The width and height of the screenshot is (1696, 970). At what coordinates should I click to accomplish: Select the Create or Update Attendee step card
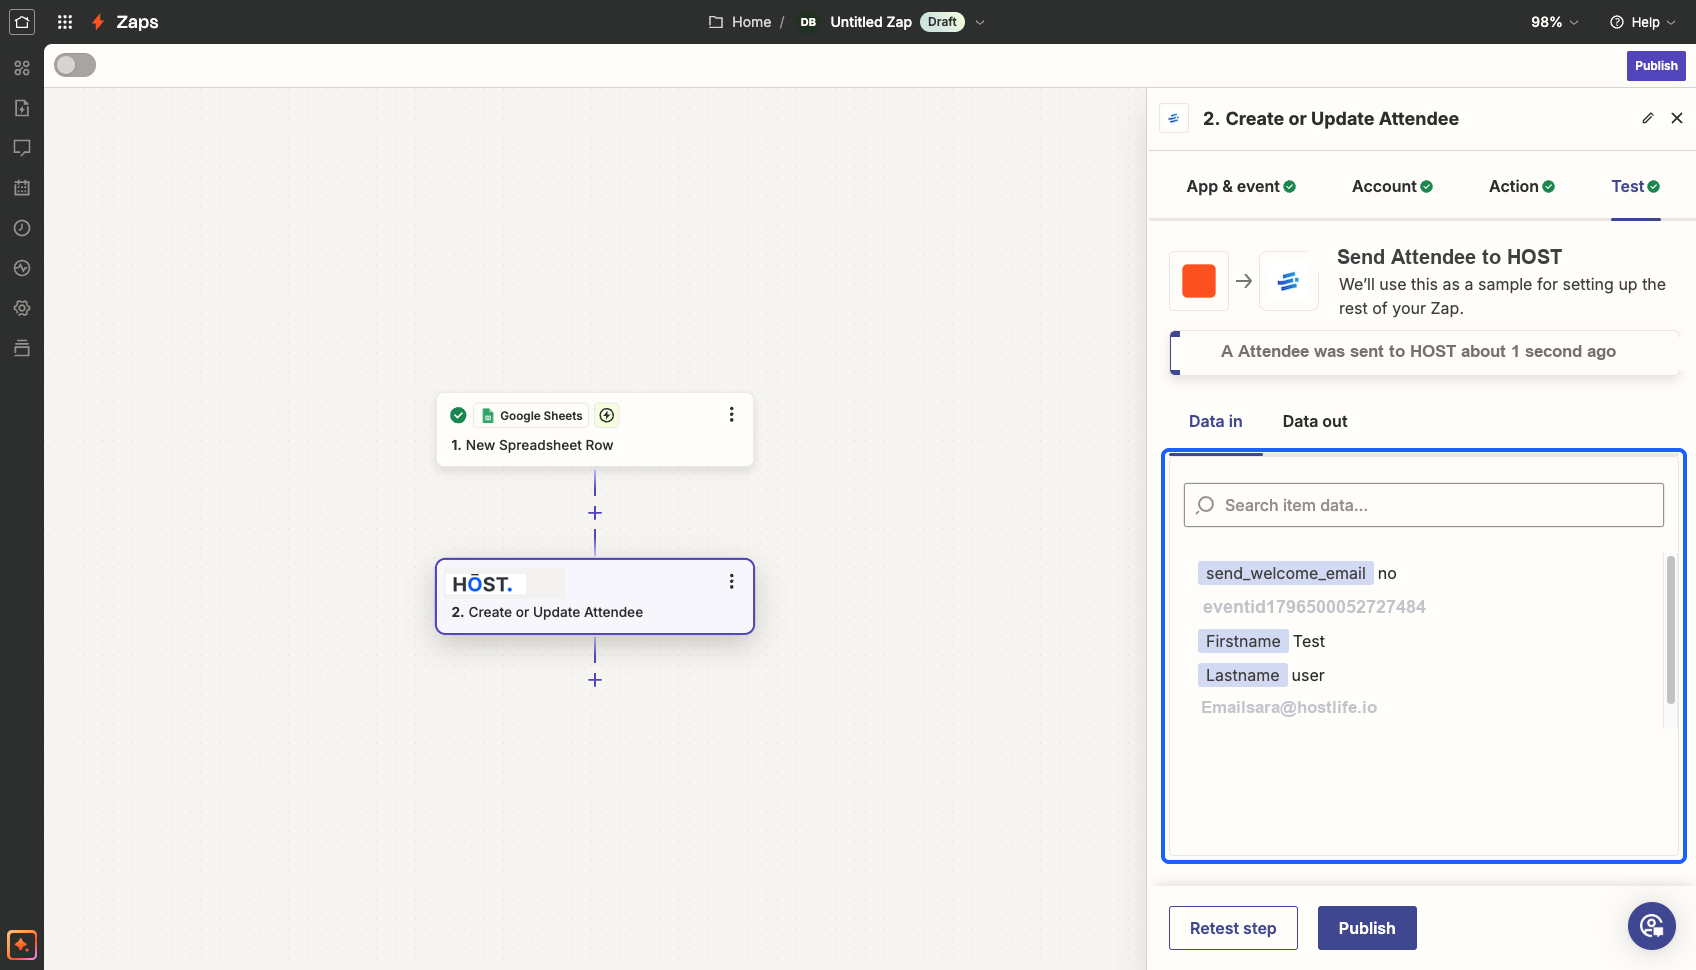(595, 596)
